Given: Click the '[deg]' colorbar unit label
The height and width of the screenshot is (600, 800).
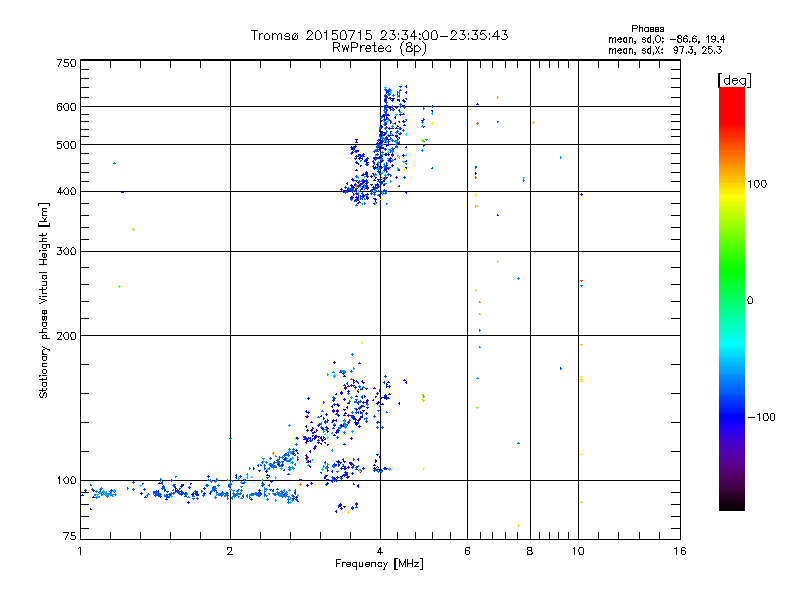Looking at the screenshot, I should coord(734,80).
